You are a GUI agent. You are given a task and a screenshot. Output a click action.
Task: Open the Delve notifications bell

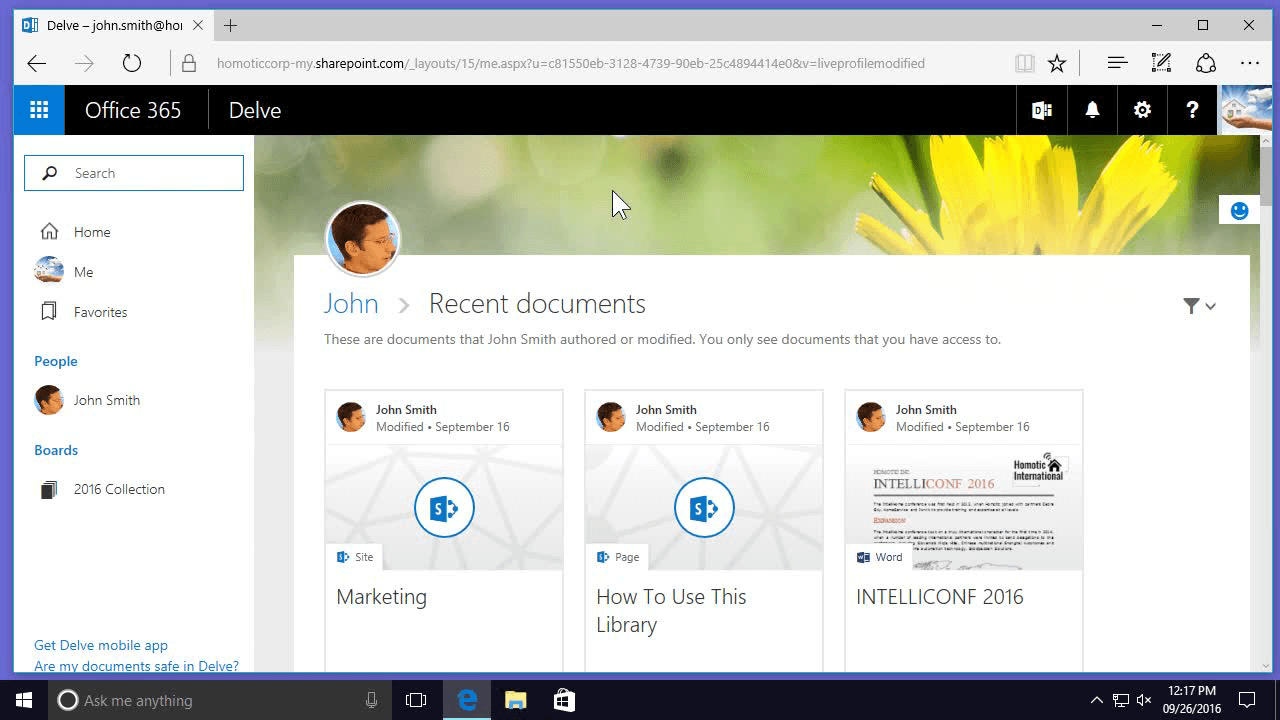[1092, 110]
